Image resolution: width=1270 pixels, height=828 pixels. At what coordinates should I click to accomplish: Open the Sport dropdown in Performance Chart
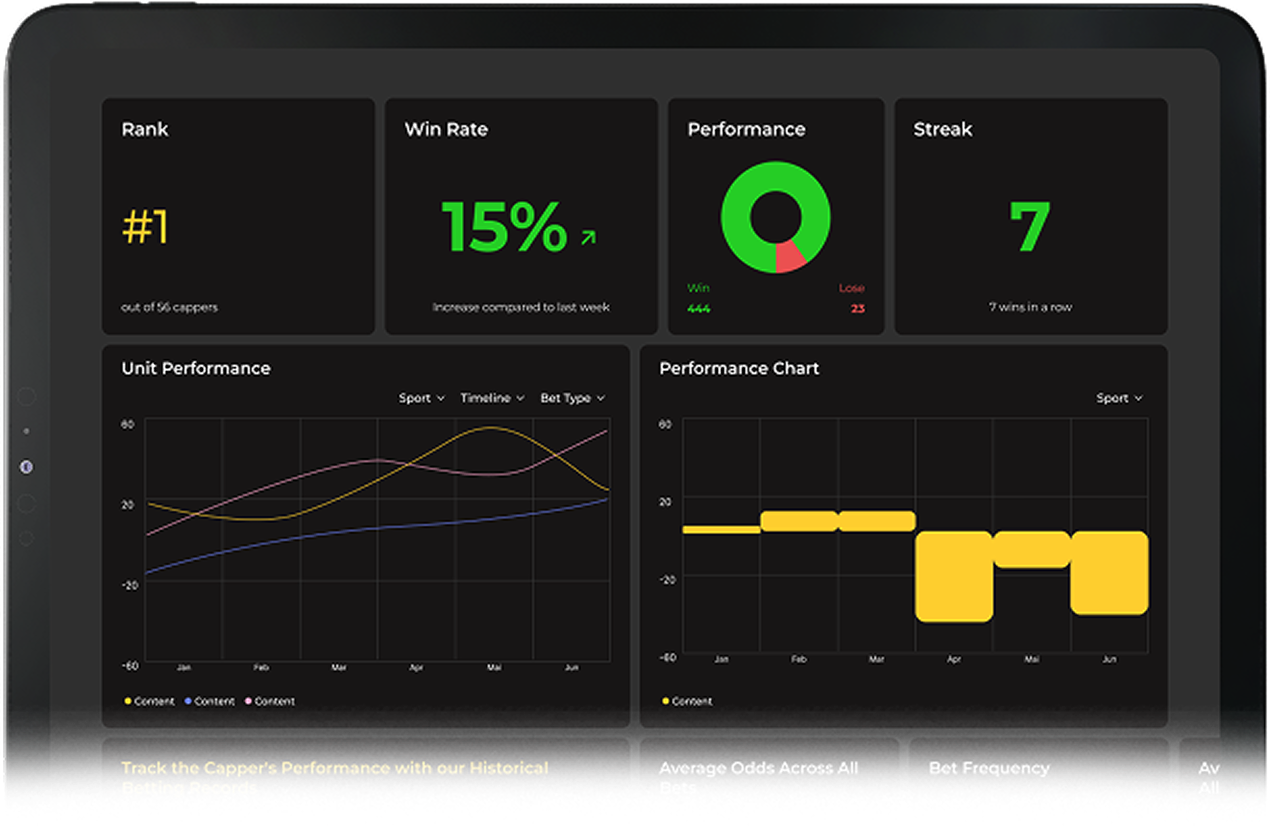[x=1118, y=398]
